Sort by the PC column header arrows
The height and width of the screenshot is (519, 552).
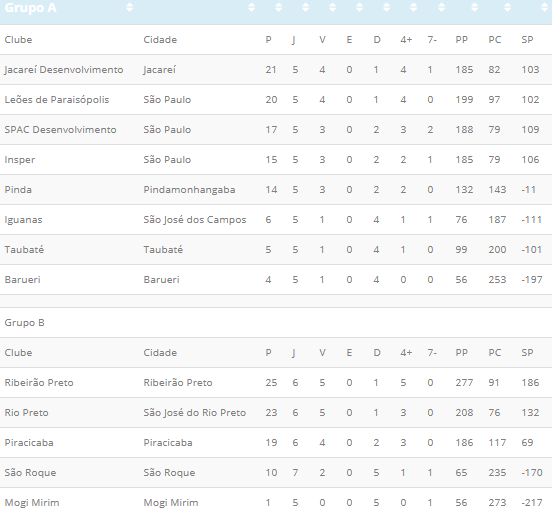point(507,7)
